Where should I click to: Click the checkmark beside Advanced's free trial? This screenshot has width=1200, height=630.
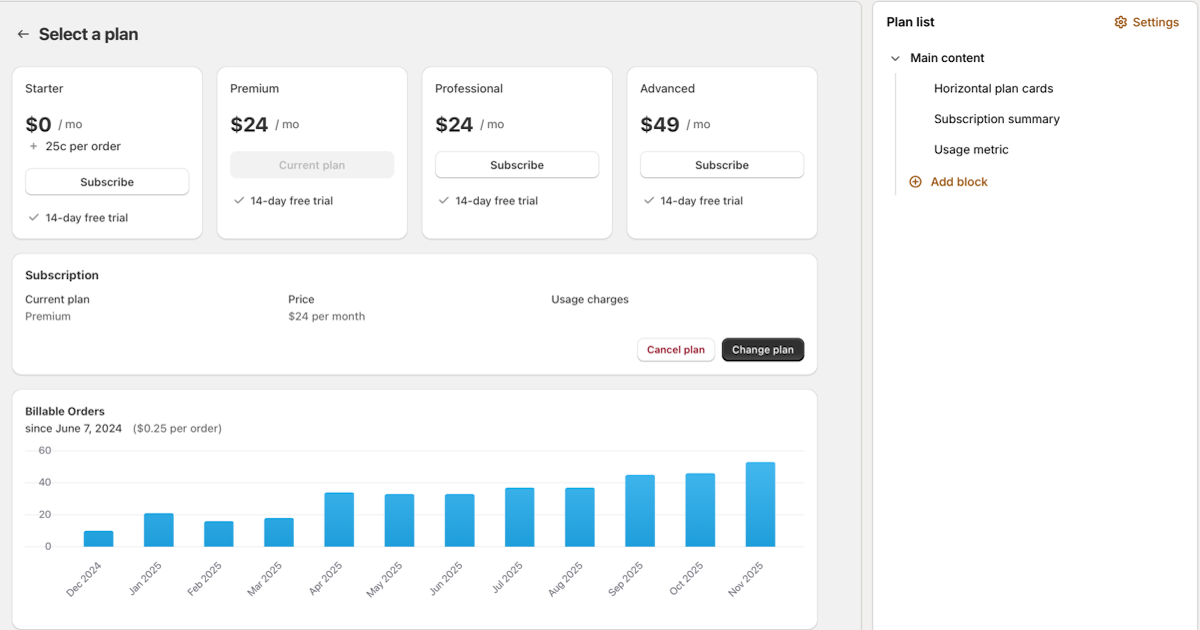[x=651, y=200]
